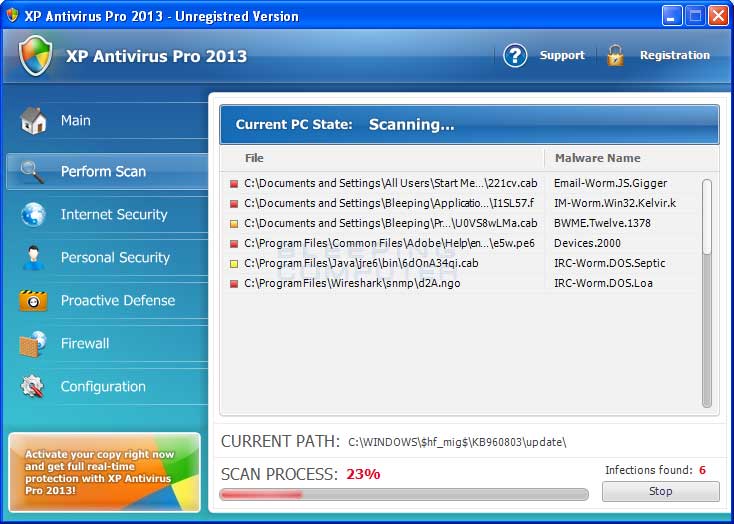Click the Internet Security globe icon
This screenshot has width=734, height=524.
coord(33,215)
